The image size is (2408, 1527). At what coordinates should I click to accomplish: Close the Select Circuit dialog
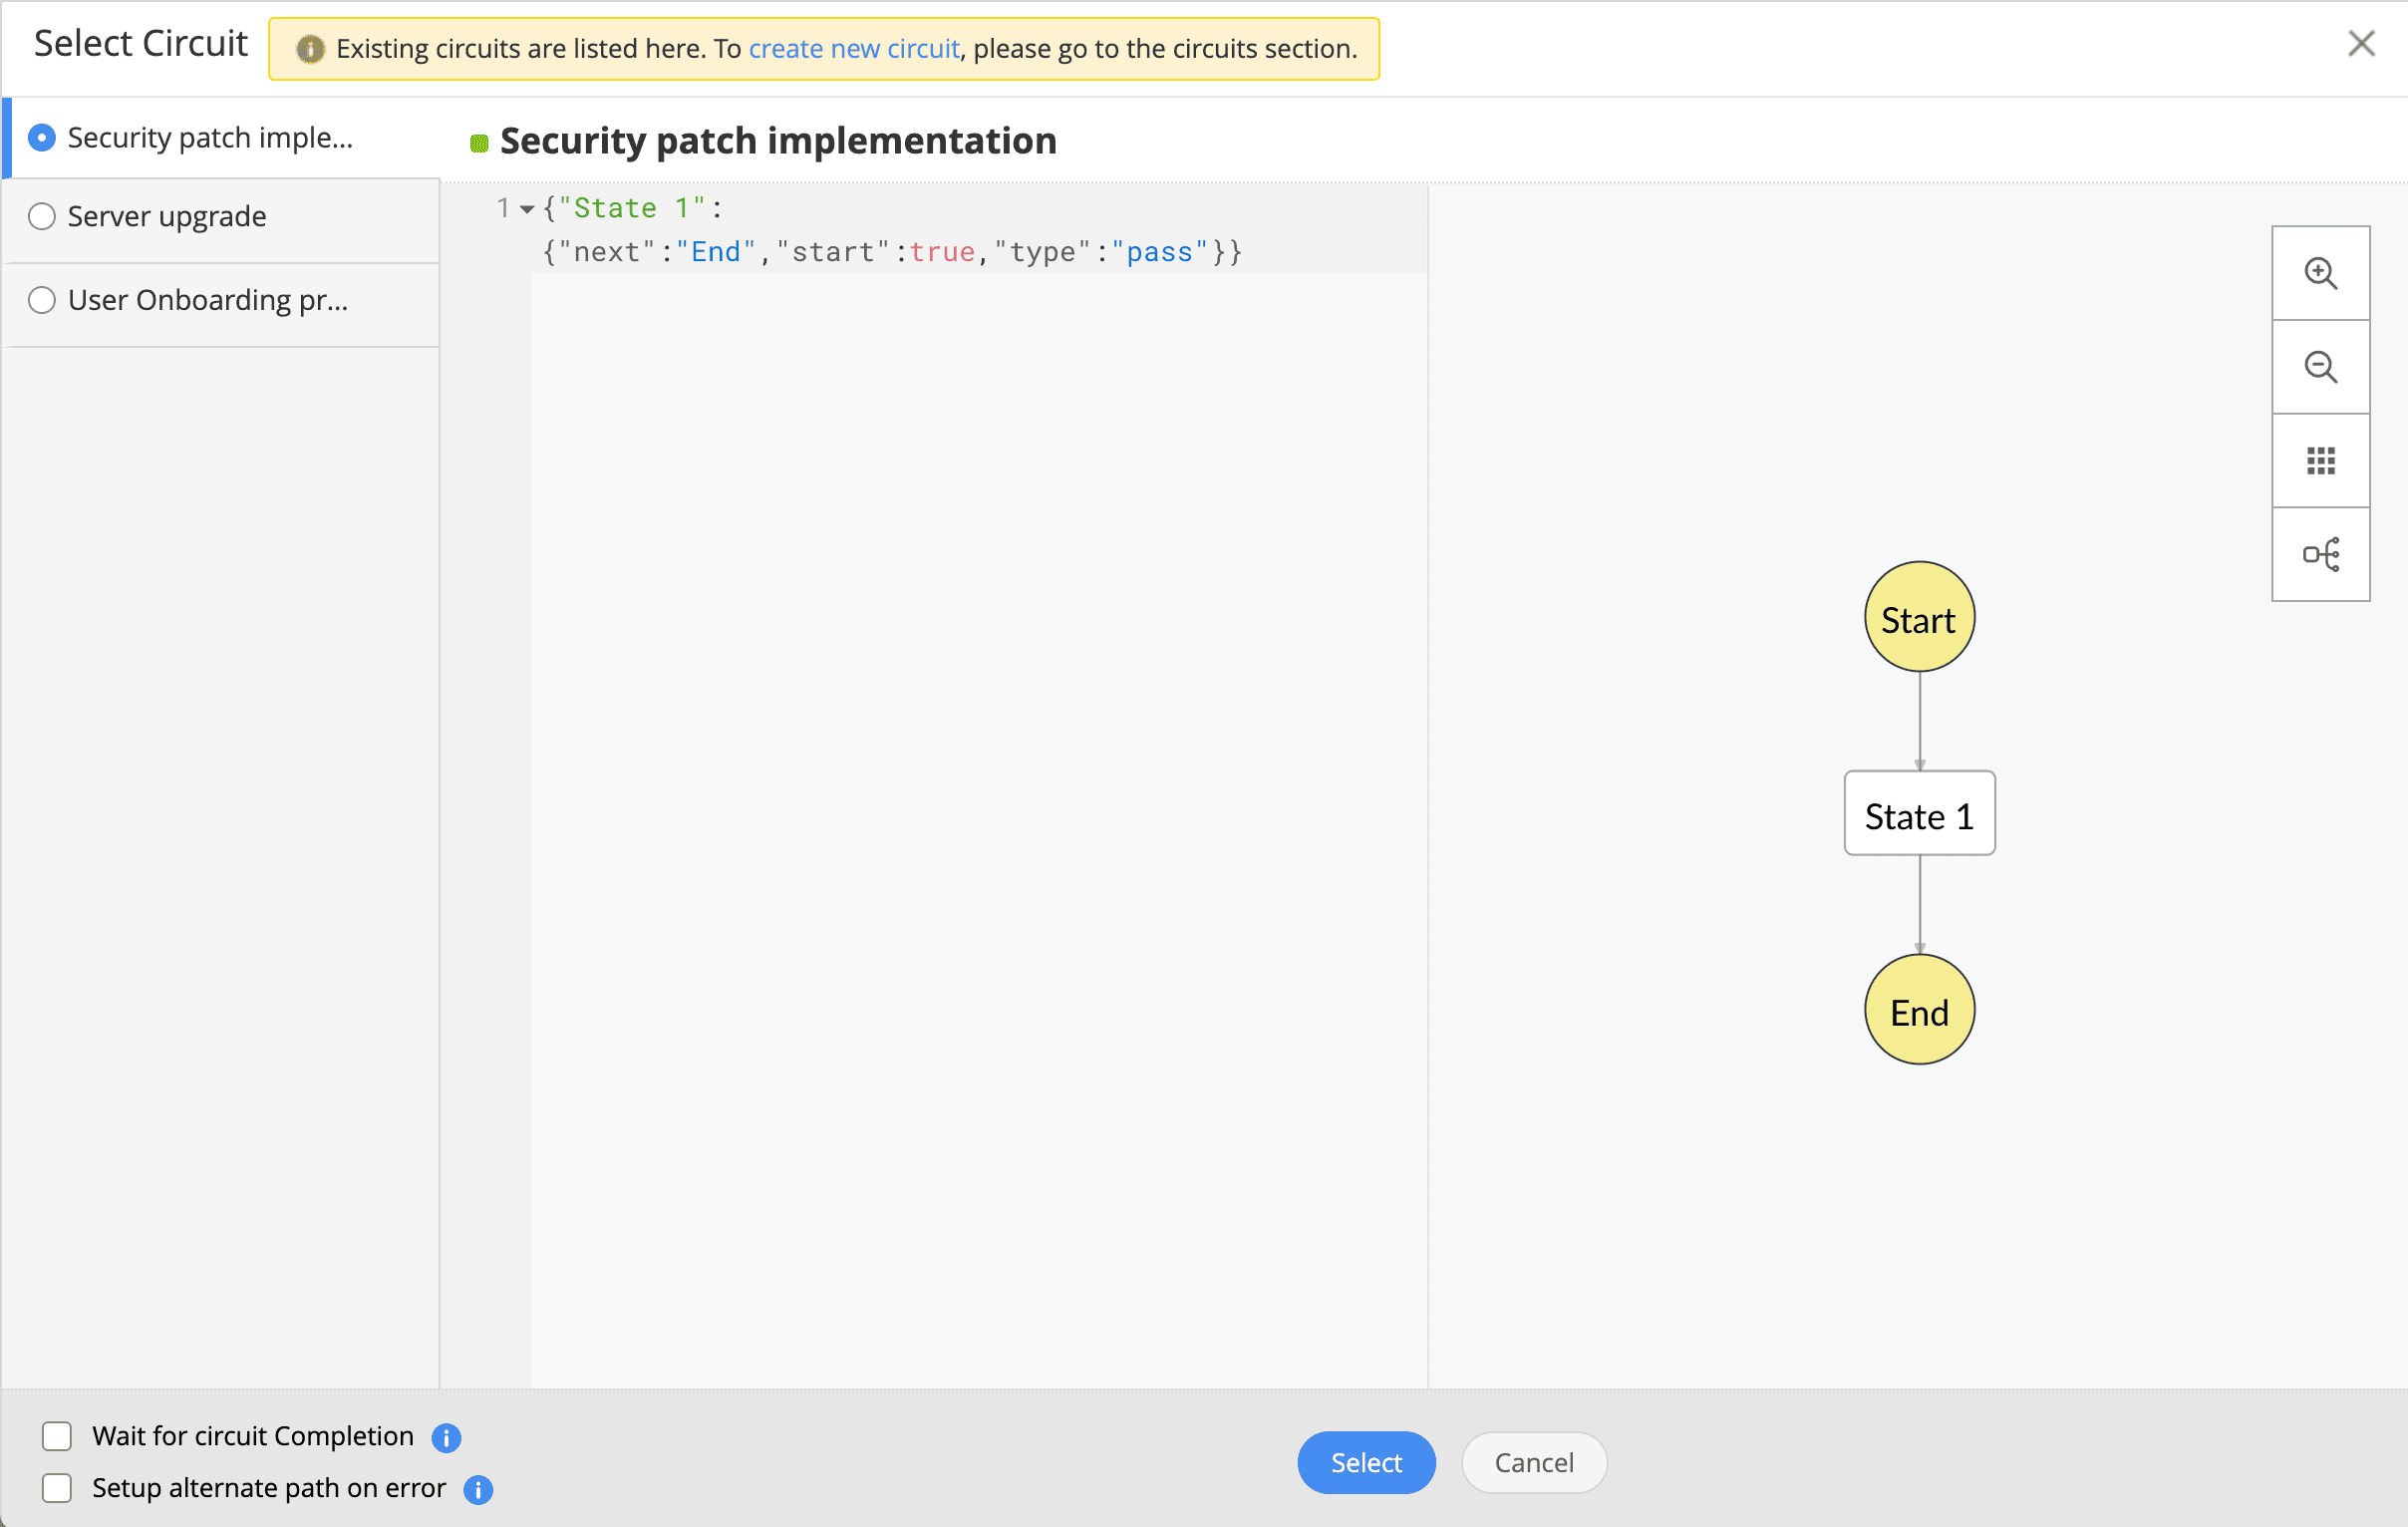[x=2361, y=43]
